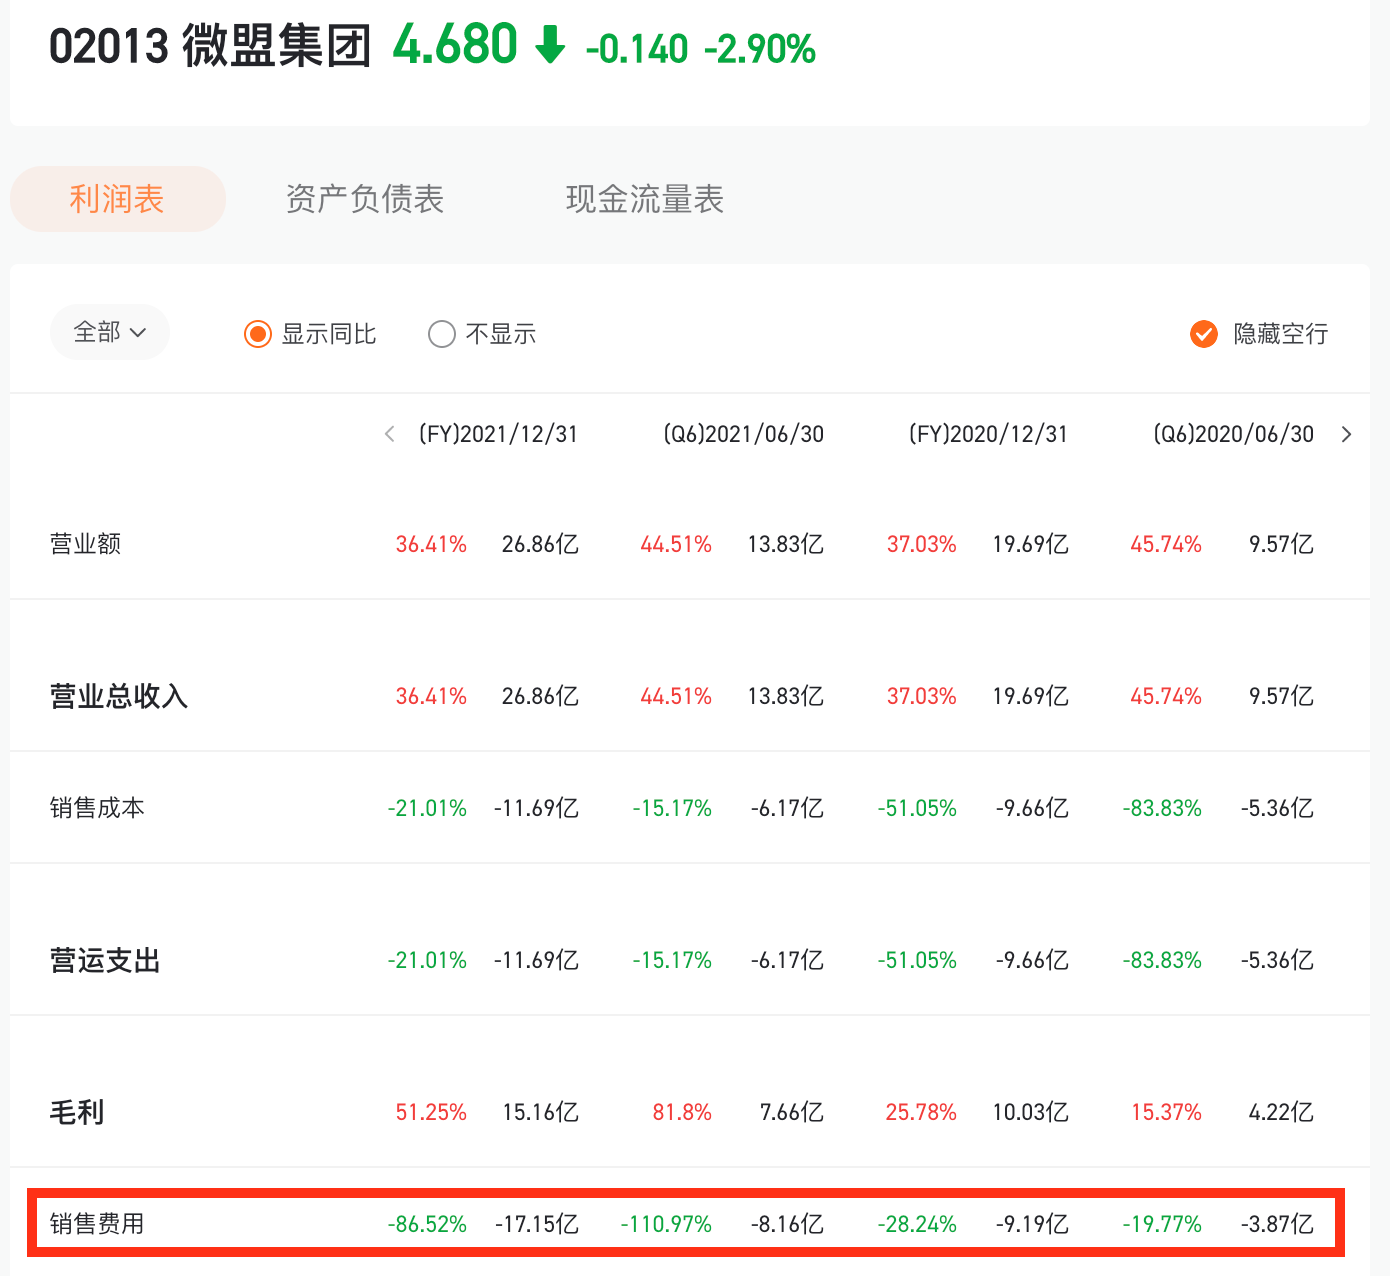Viewport: 1390px width, 1276px height.
Task: Switch to the 现金流量表 tab
Action: [x=645, y=199]
